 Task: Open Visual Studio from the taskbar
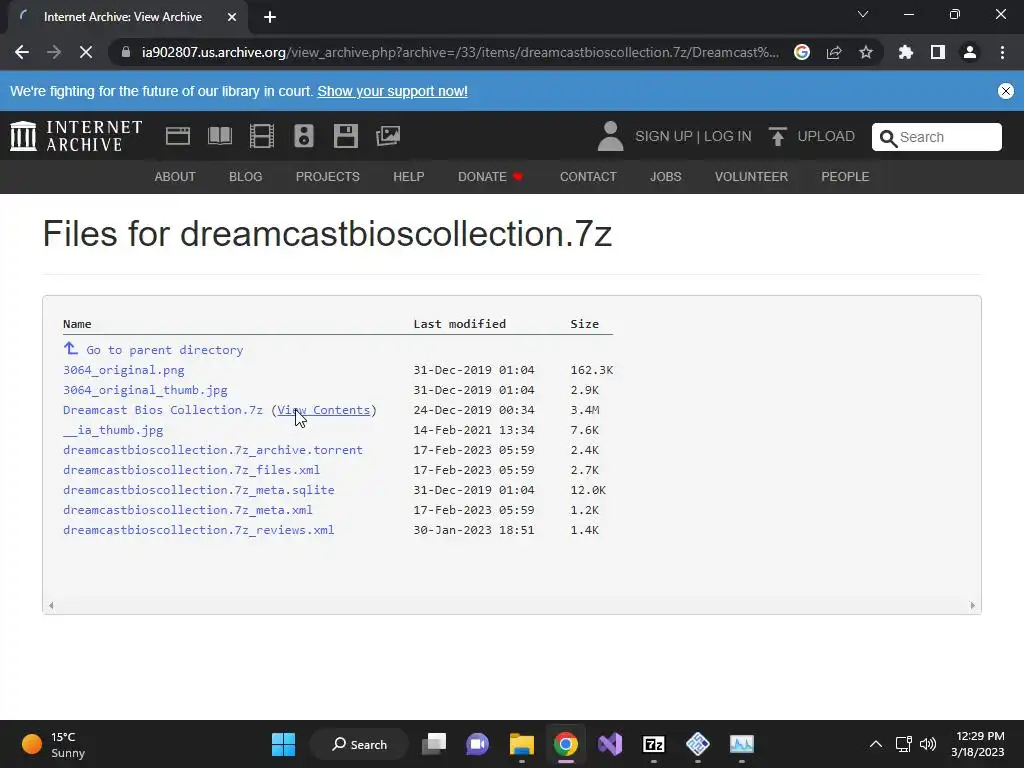pos(610,744)
